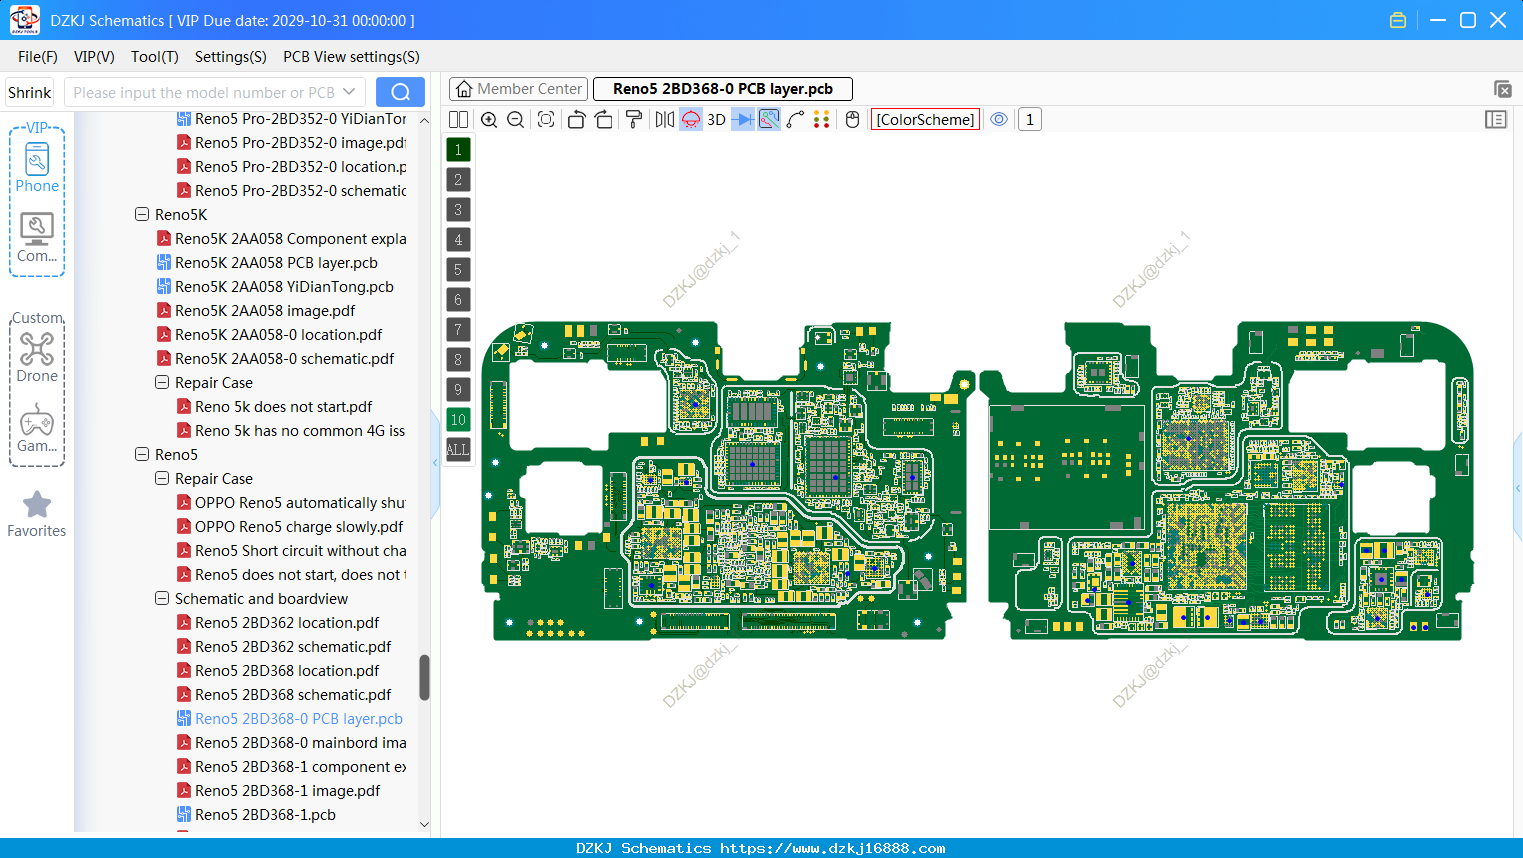Select PCB layer 5
The width and height of the screenshot is (1523, 858).
click(x=458, y=270)
